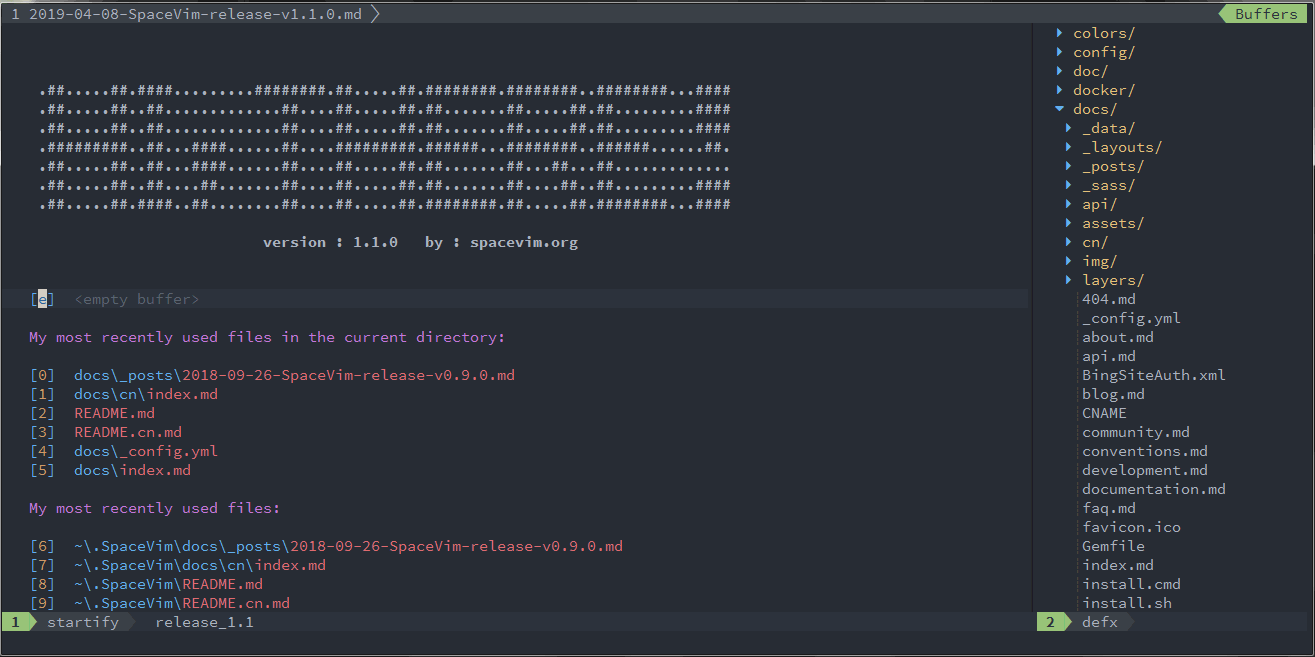
Task: Open the [e] empty buffer entry
Action: point(115,299)
